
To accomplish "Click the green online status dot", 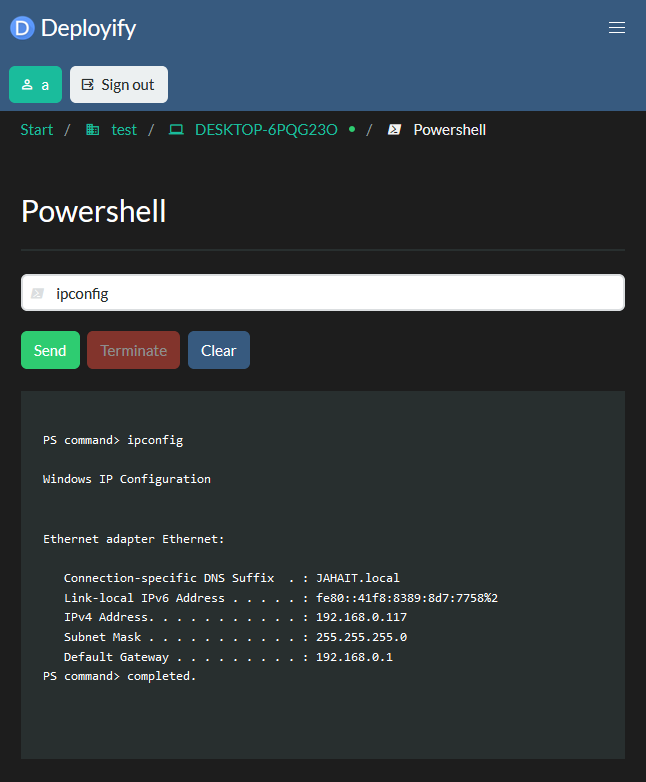I will point(352,129).
